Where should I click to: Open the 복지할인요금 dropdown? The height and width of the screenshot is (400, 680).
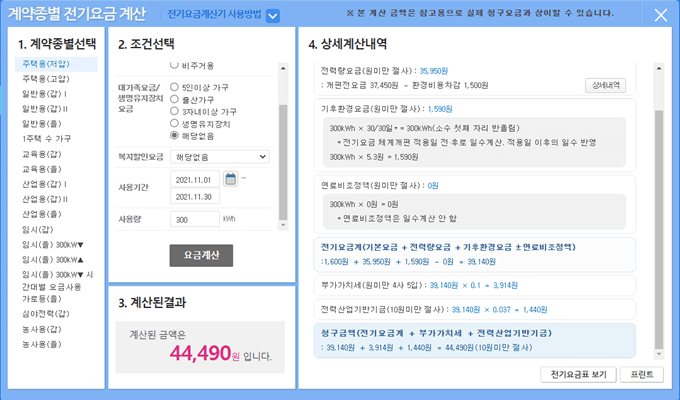(x=220, y=157)
